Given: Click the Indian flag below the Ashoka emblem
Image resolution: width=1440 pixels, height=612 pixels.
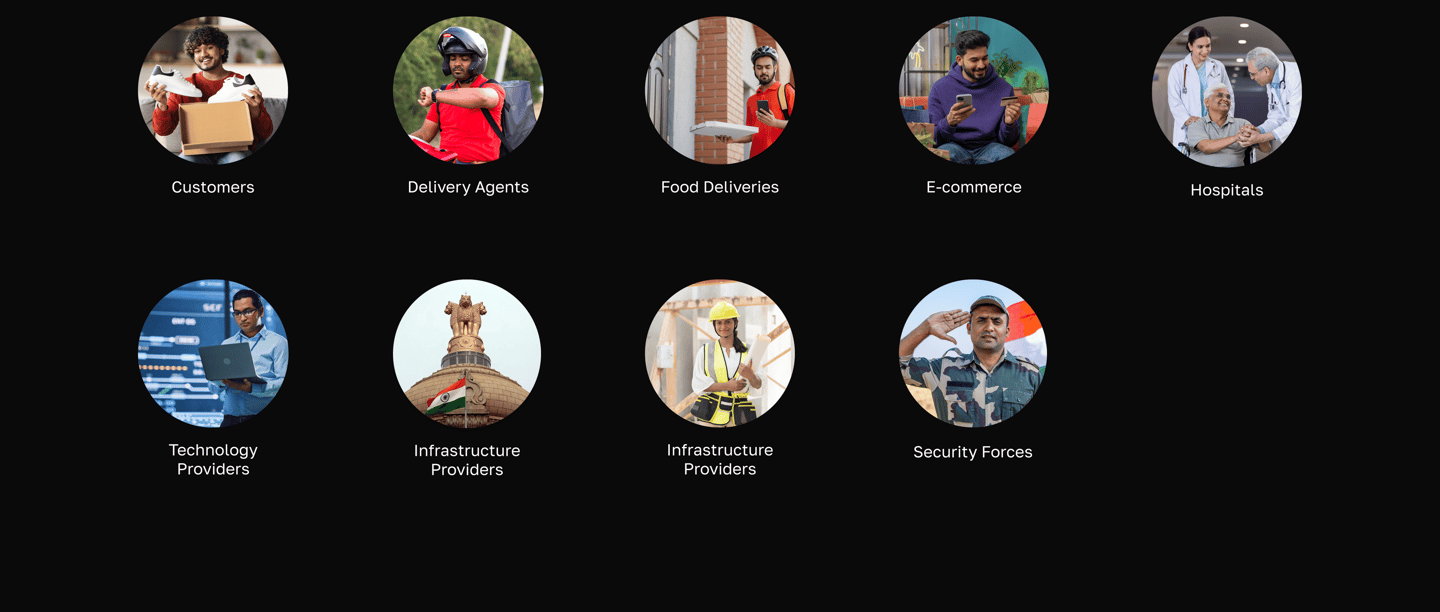Looking at the screenshot, I should (446, 396).
